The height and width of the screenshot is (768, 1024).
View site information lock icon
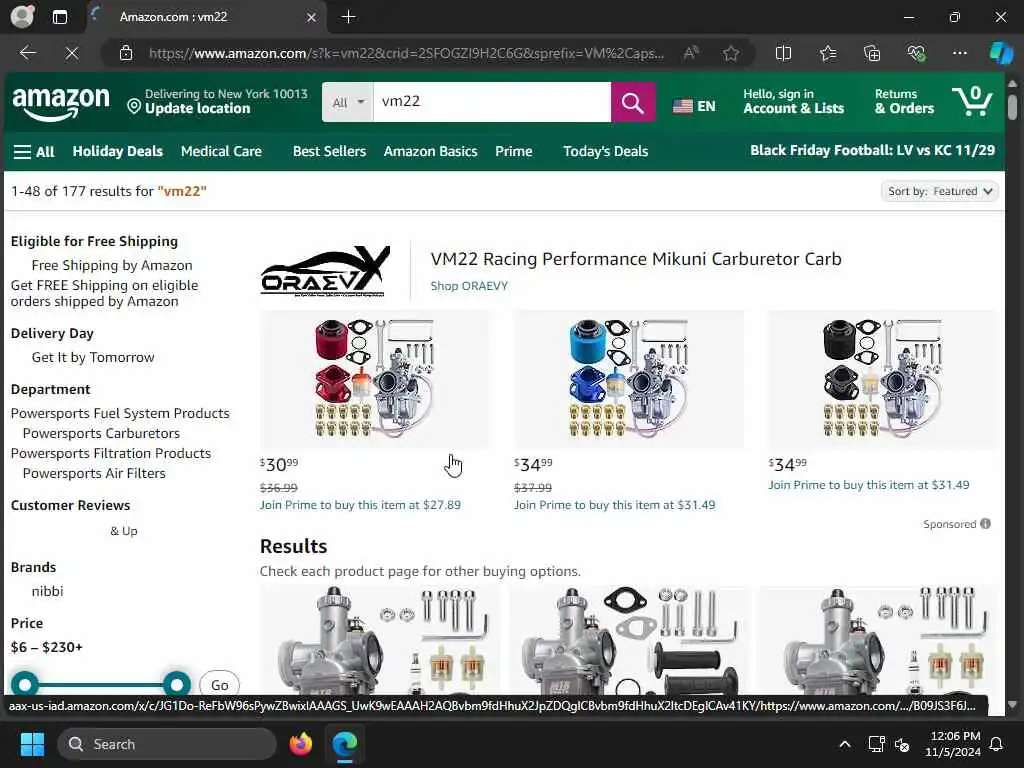126,54
